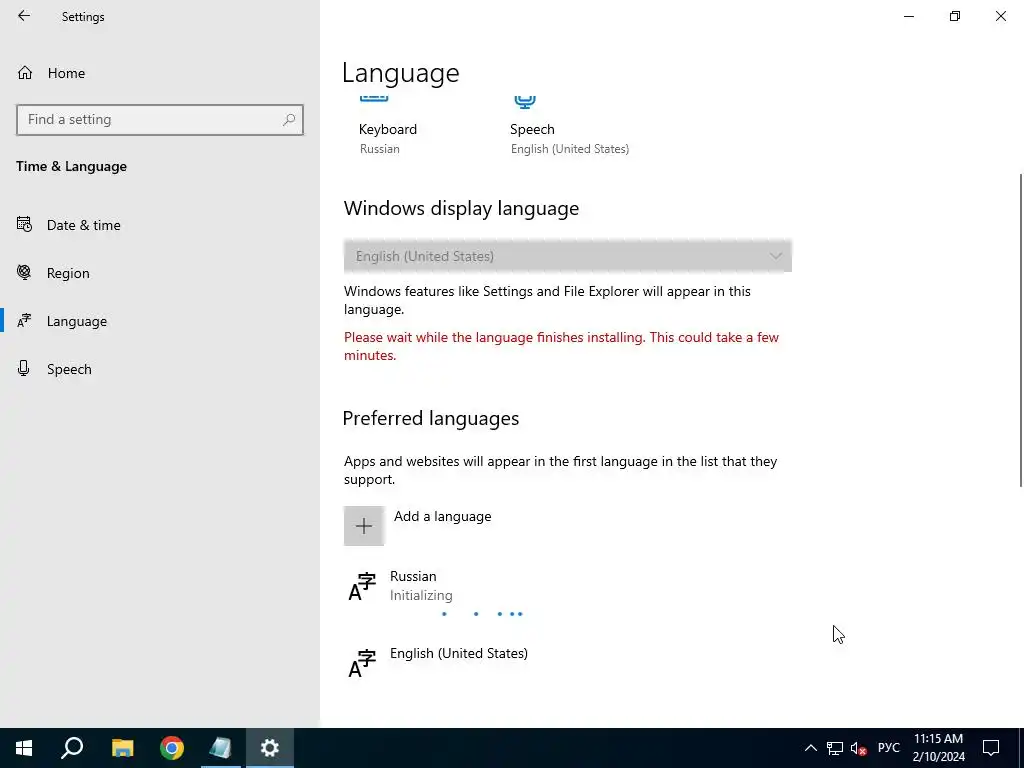
Task: Launch Google Chrome from taskbar
Action: pos(172,748)
